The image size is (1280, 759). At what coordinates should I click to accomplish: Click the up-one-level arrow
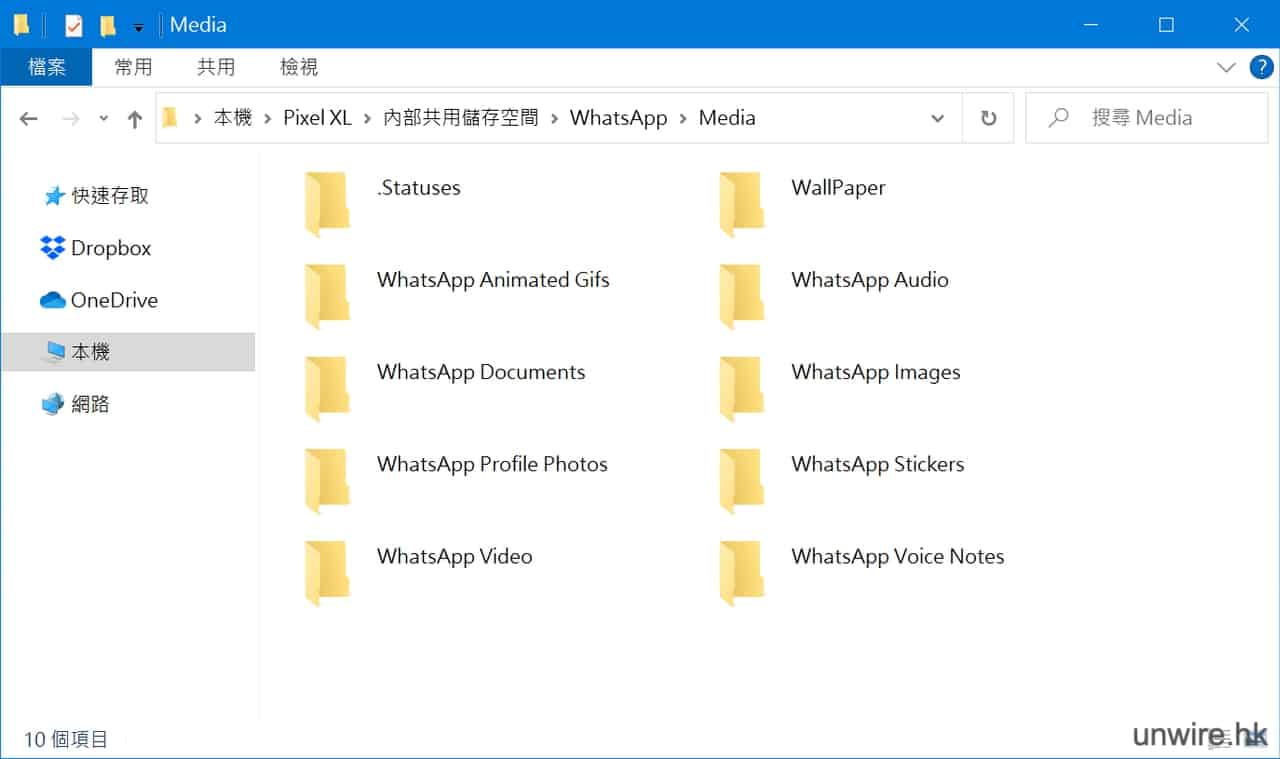(135, 117)
